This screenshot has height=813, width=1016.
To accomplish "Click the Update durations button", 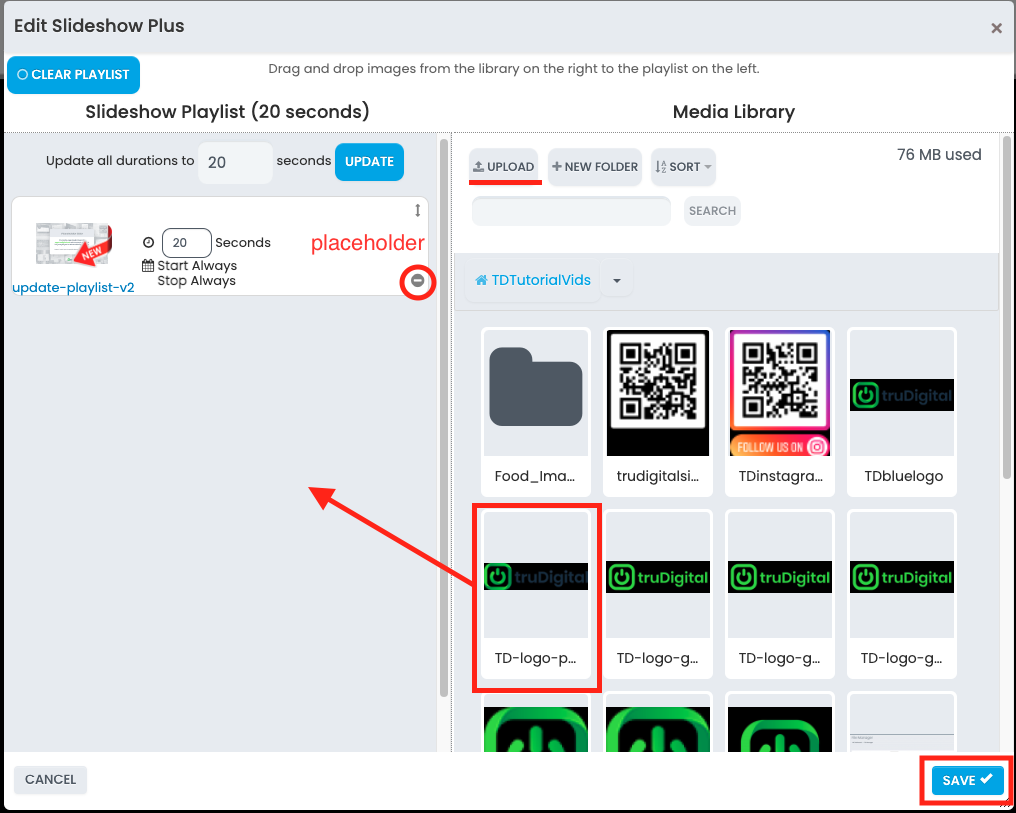I will (369, 162).
